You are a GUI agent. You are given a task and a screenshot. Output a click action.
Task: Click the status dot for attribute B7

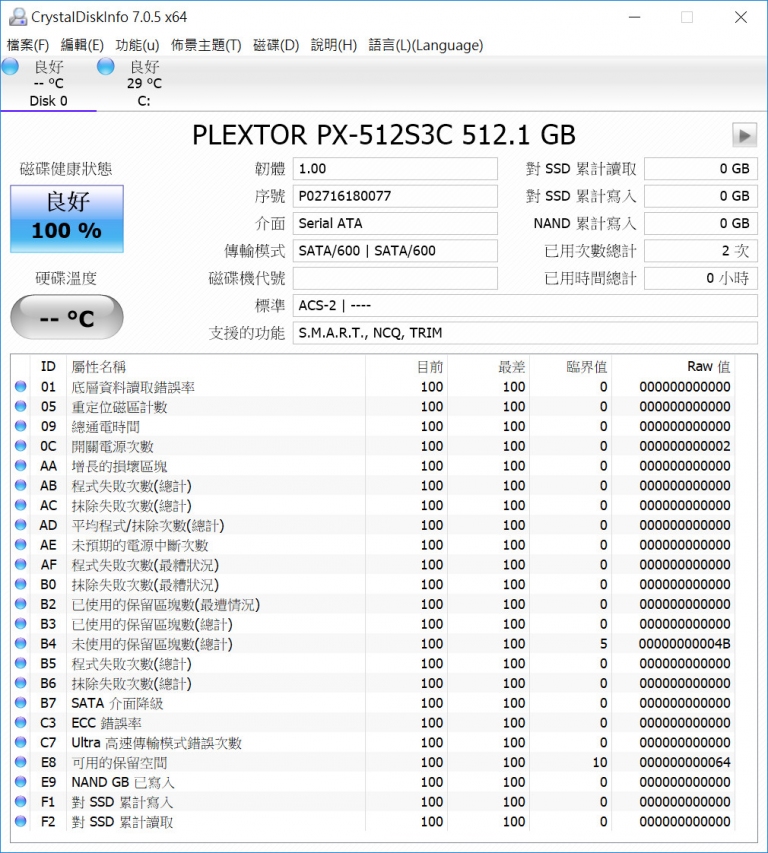21,702
